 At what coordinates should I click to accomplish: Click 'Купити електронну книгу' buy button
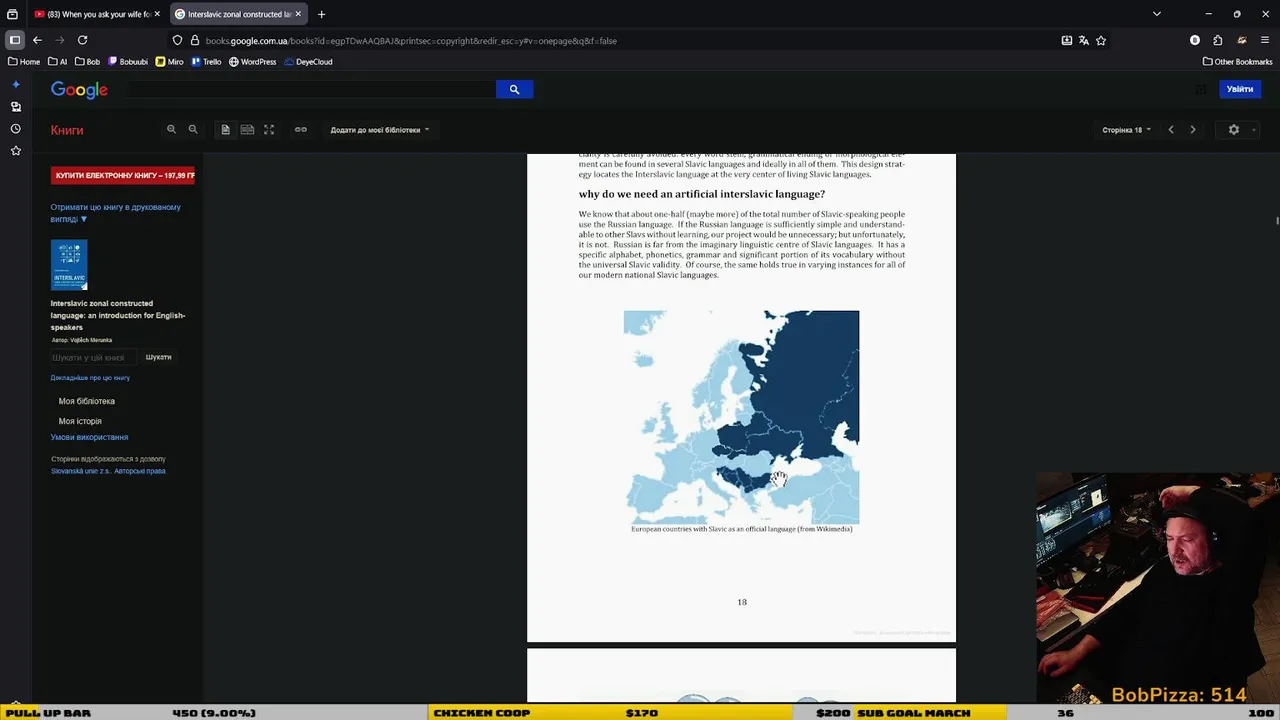(x=123, y=175)
